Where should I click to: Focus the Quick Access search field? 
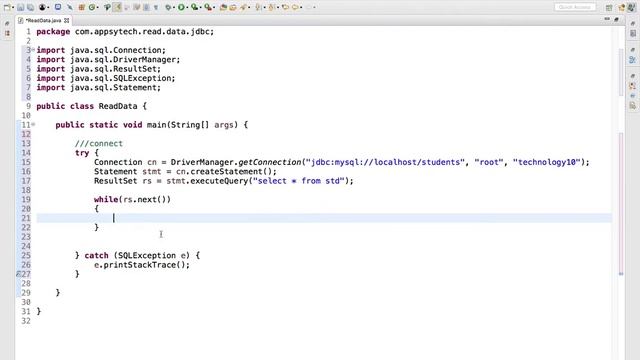(575, 7)
